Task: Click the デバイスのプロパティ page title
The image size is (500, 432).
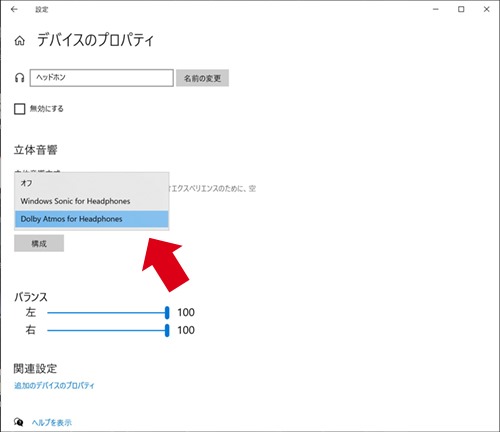Action: tap(95, 40)
